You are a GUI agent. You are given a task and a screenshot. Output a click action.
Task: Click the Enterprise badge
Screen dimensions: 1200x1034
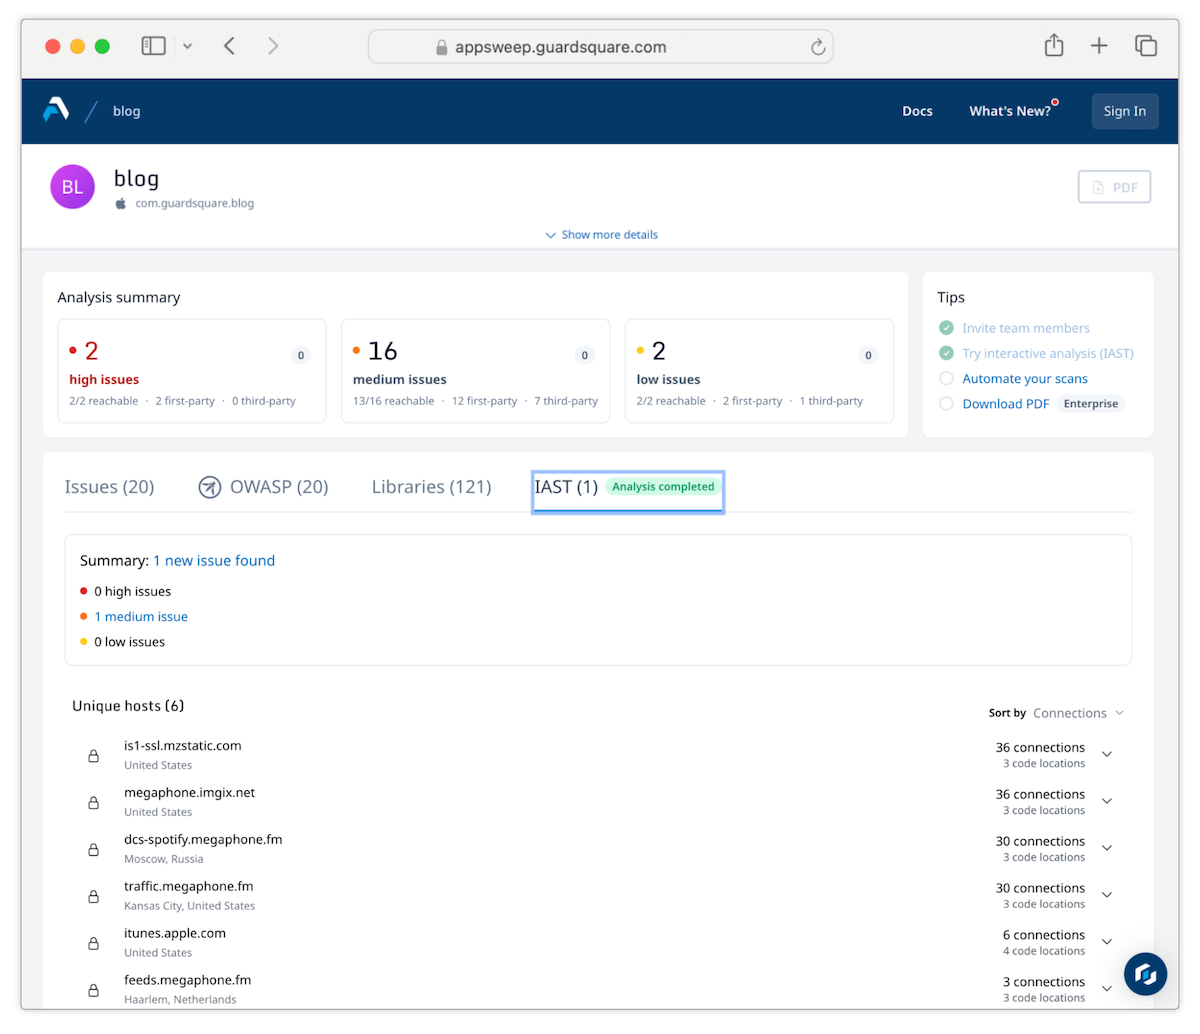coord(1091,404)
